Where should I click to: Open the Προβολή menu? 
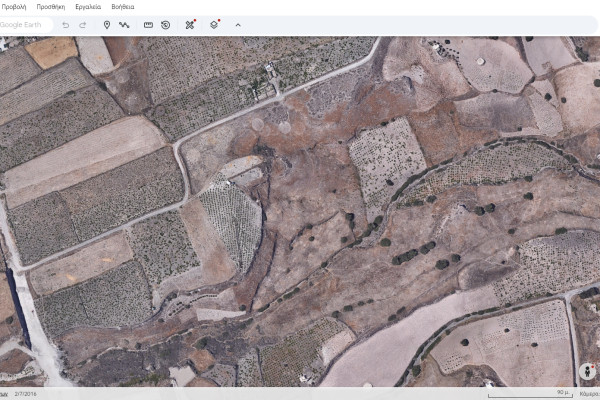[x=14, y=6]
